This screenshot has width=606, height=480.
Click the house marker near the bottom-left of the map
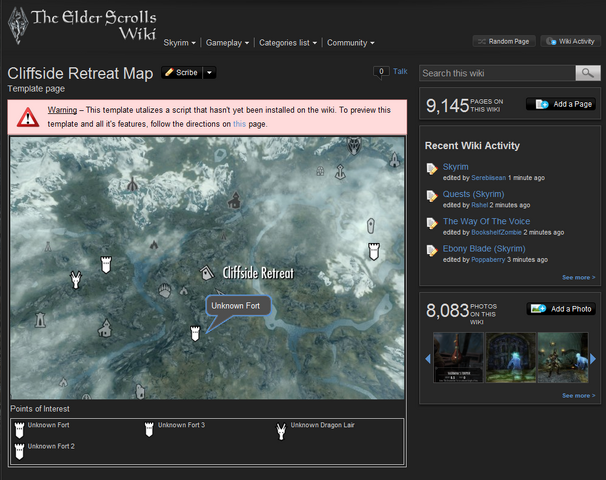click(x=105, y=328)
